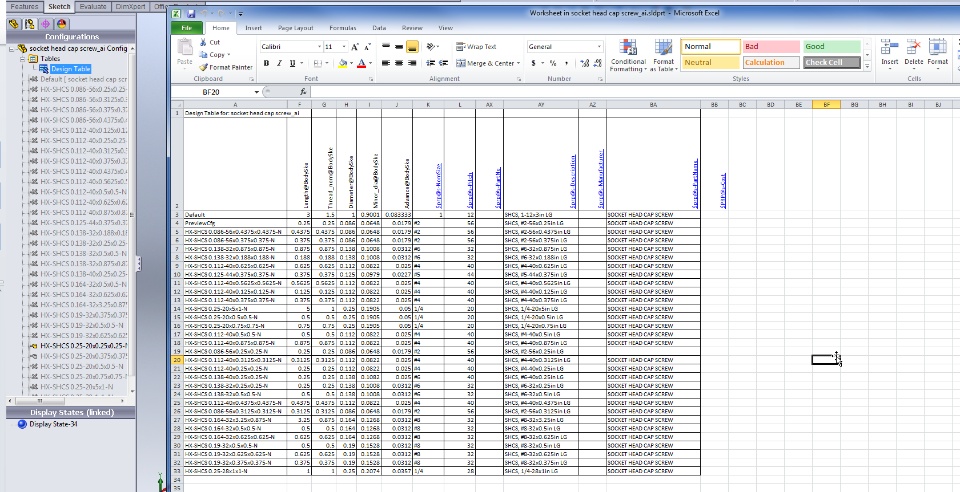The height and width of the screenshot is (492, 960).
Task: Toggle Align Text Right
Action: [412, 63]
